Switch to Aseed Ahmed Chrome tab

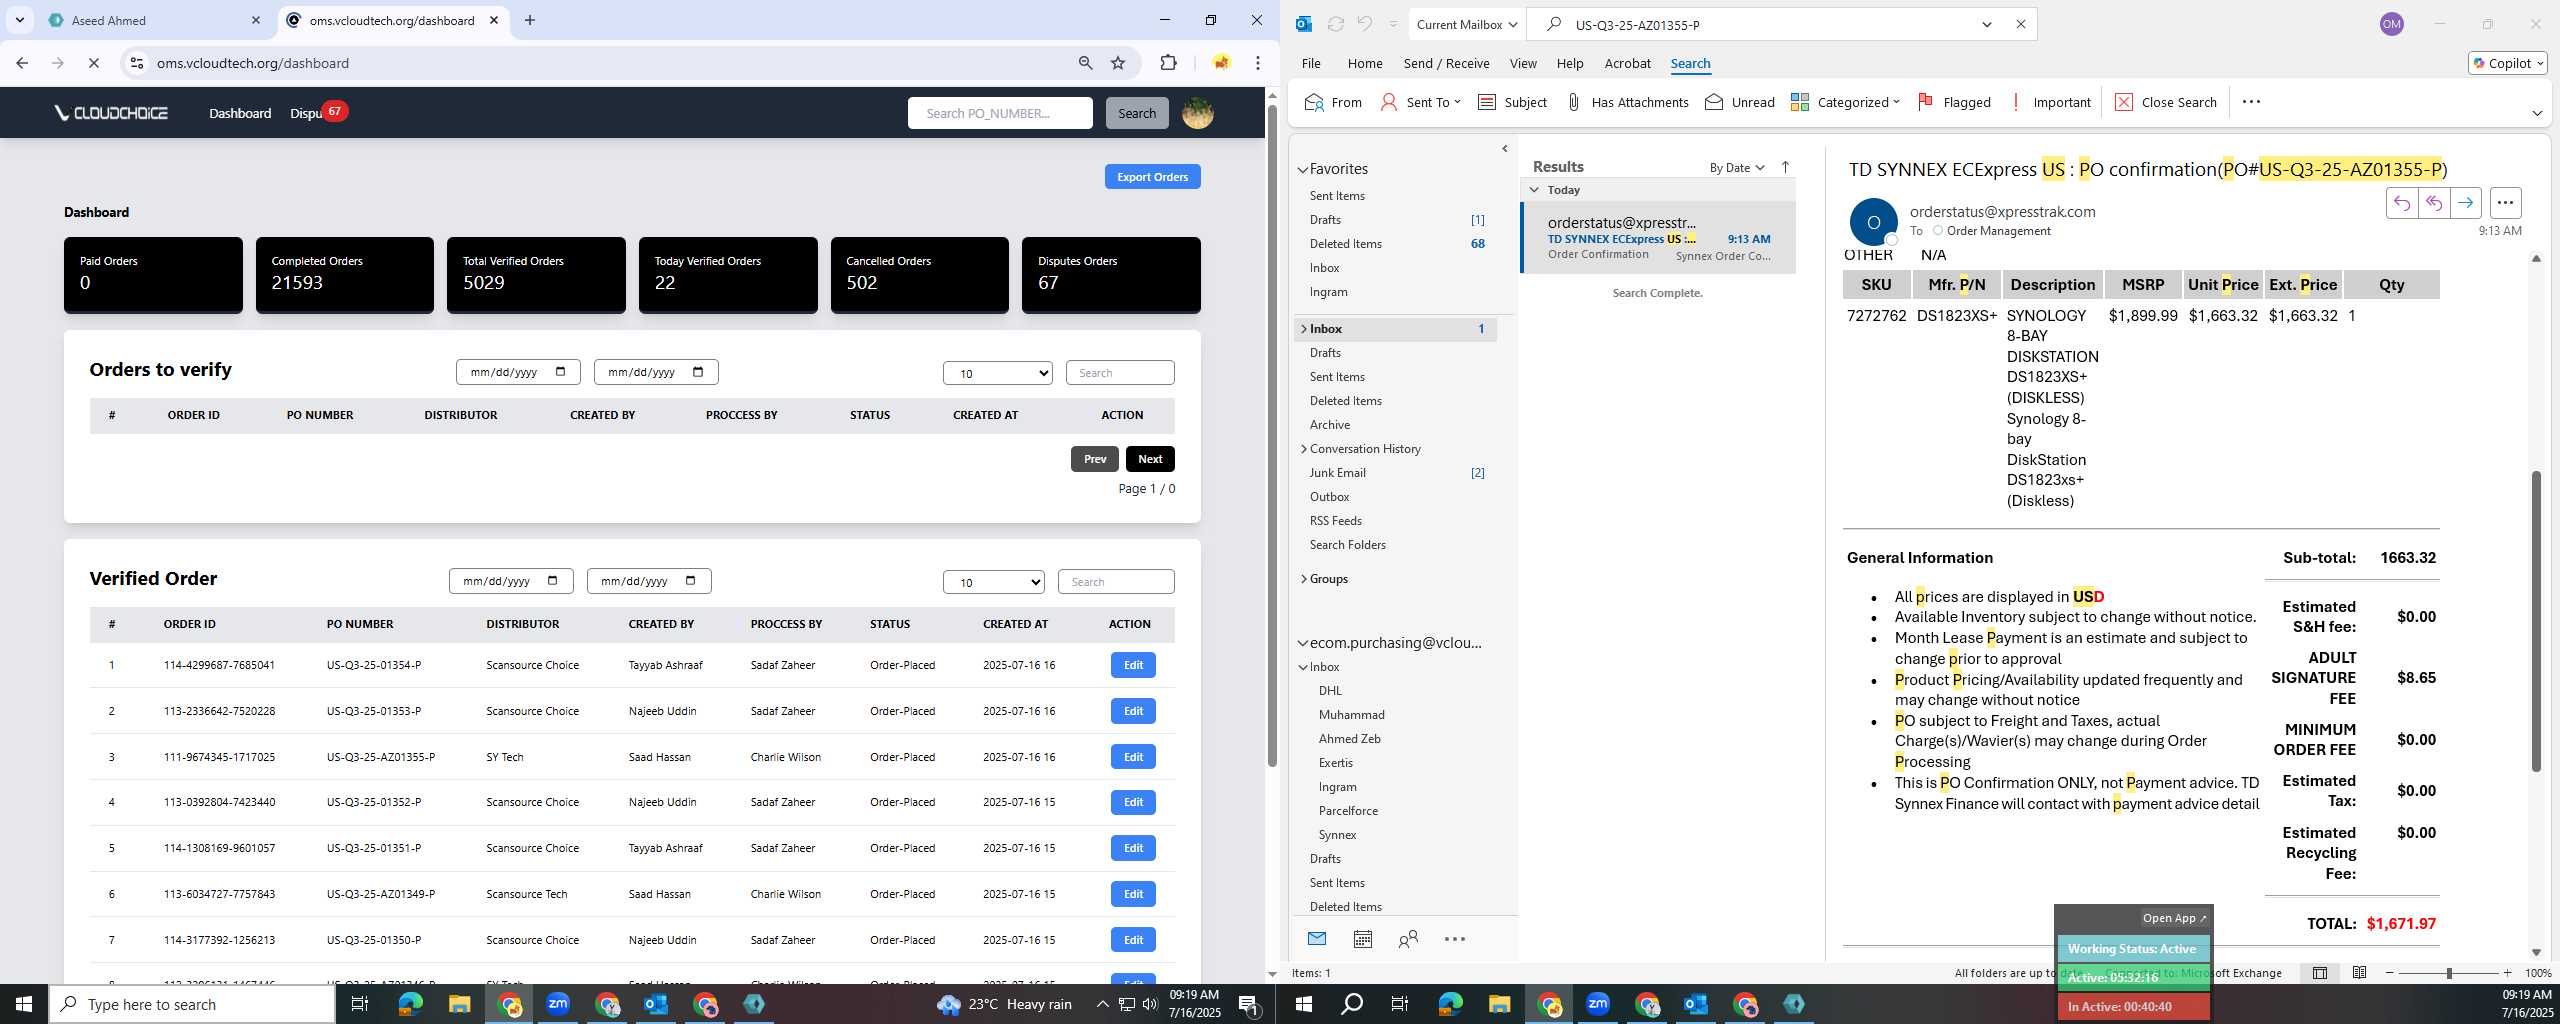tap(153, 20)
